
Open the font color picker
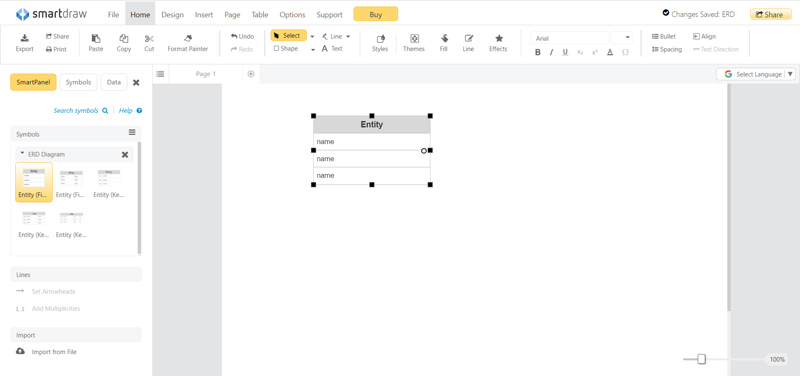pyautogui.click(x=610, y=52)
